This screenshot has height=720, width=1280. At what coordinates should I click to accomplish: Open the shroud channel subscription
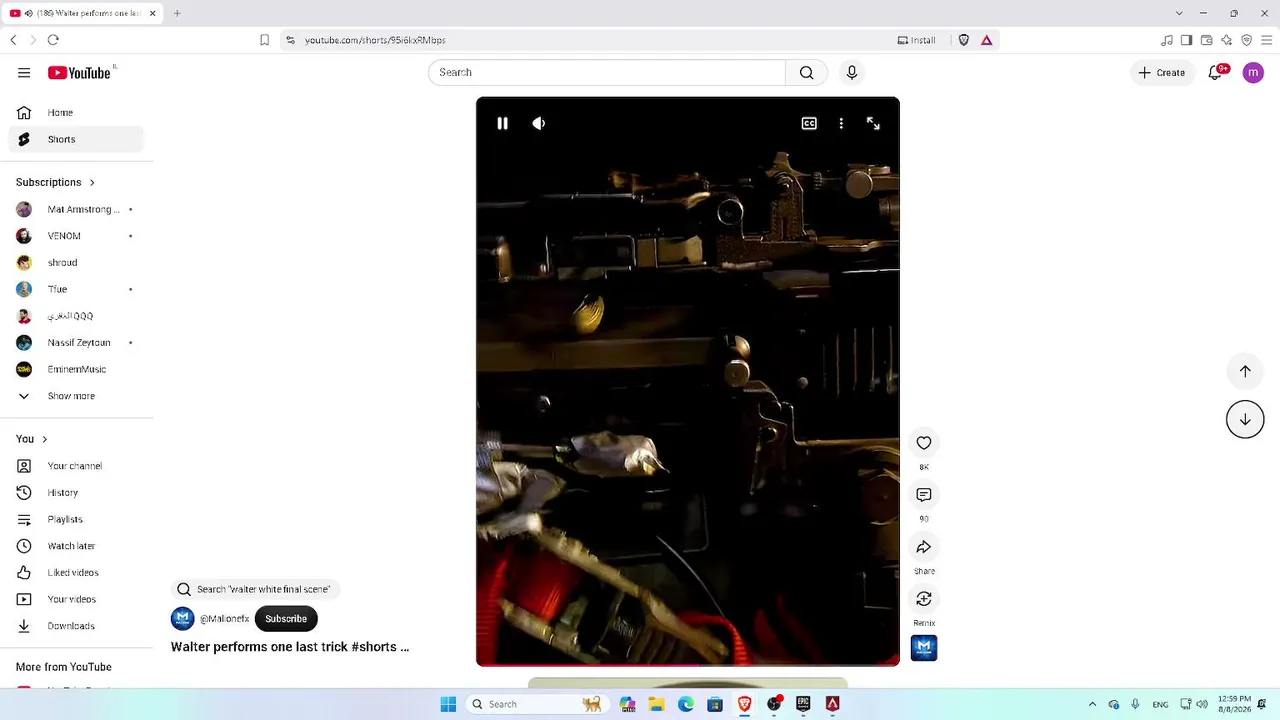(76, 263)
